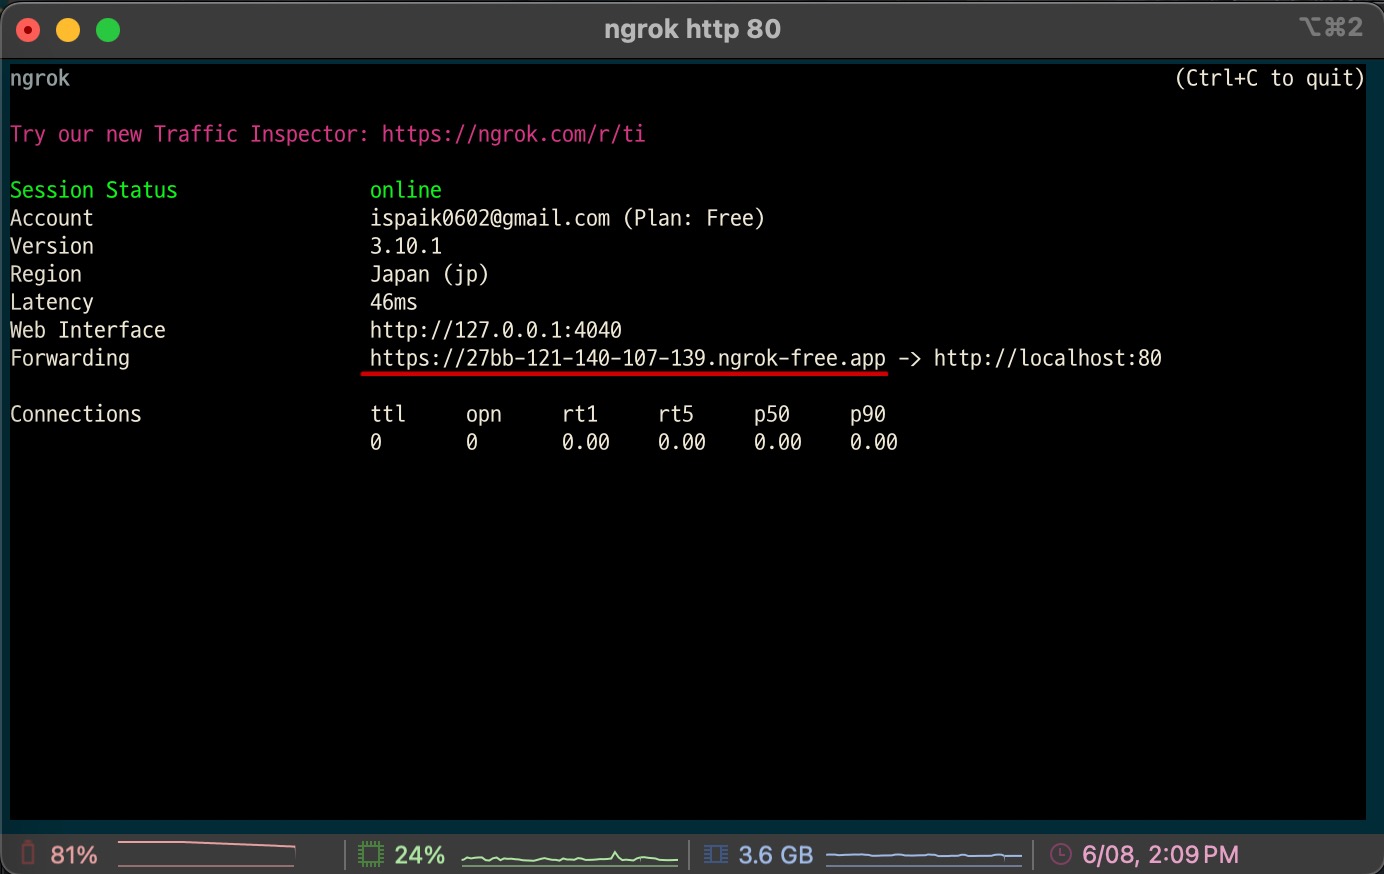The height and width of the screenshot is (874, 1384).
Task: Click the 'Web Interface' label
Action: click(x=88, y=330)
